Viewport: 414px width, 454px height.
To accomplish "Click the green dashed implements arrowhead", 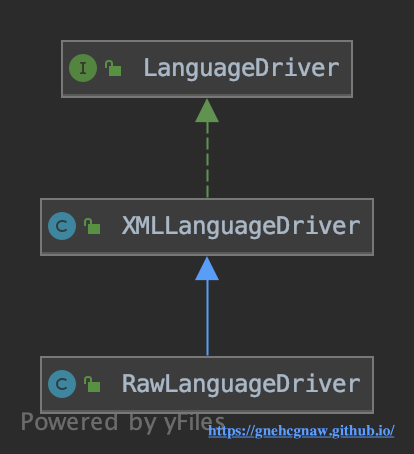I will coord(207,111).
